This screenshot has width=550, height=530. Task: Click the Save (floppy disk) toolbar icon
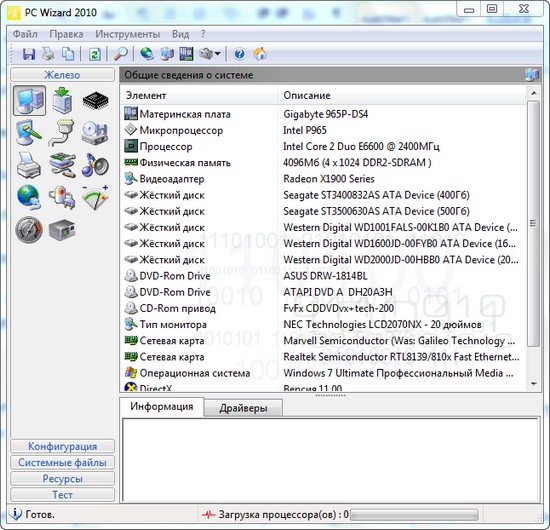click(x=29, y=54)
